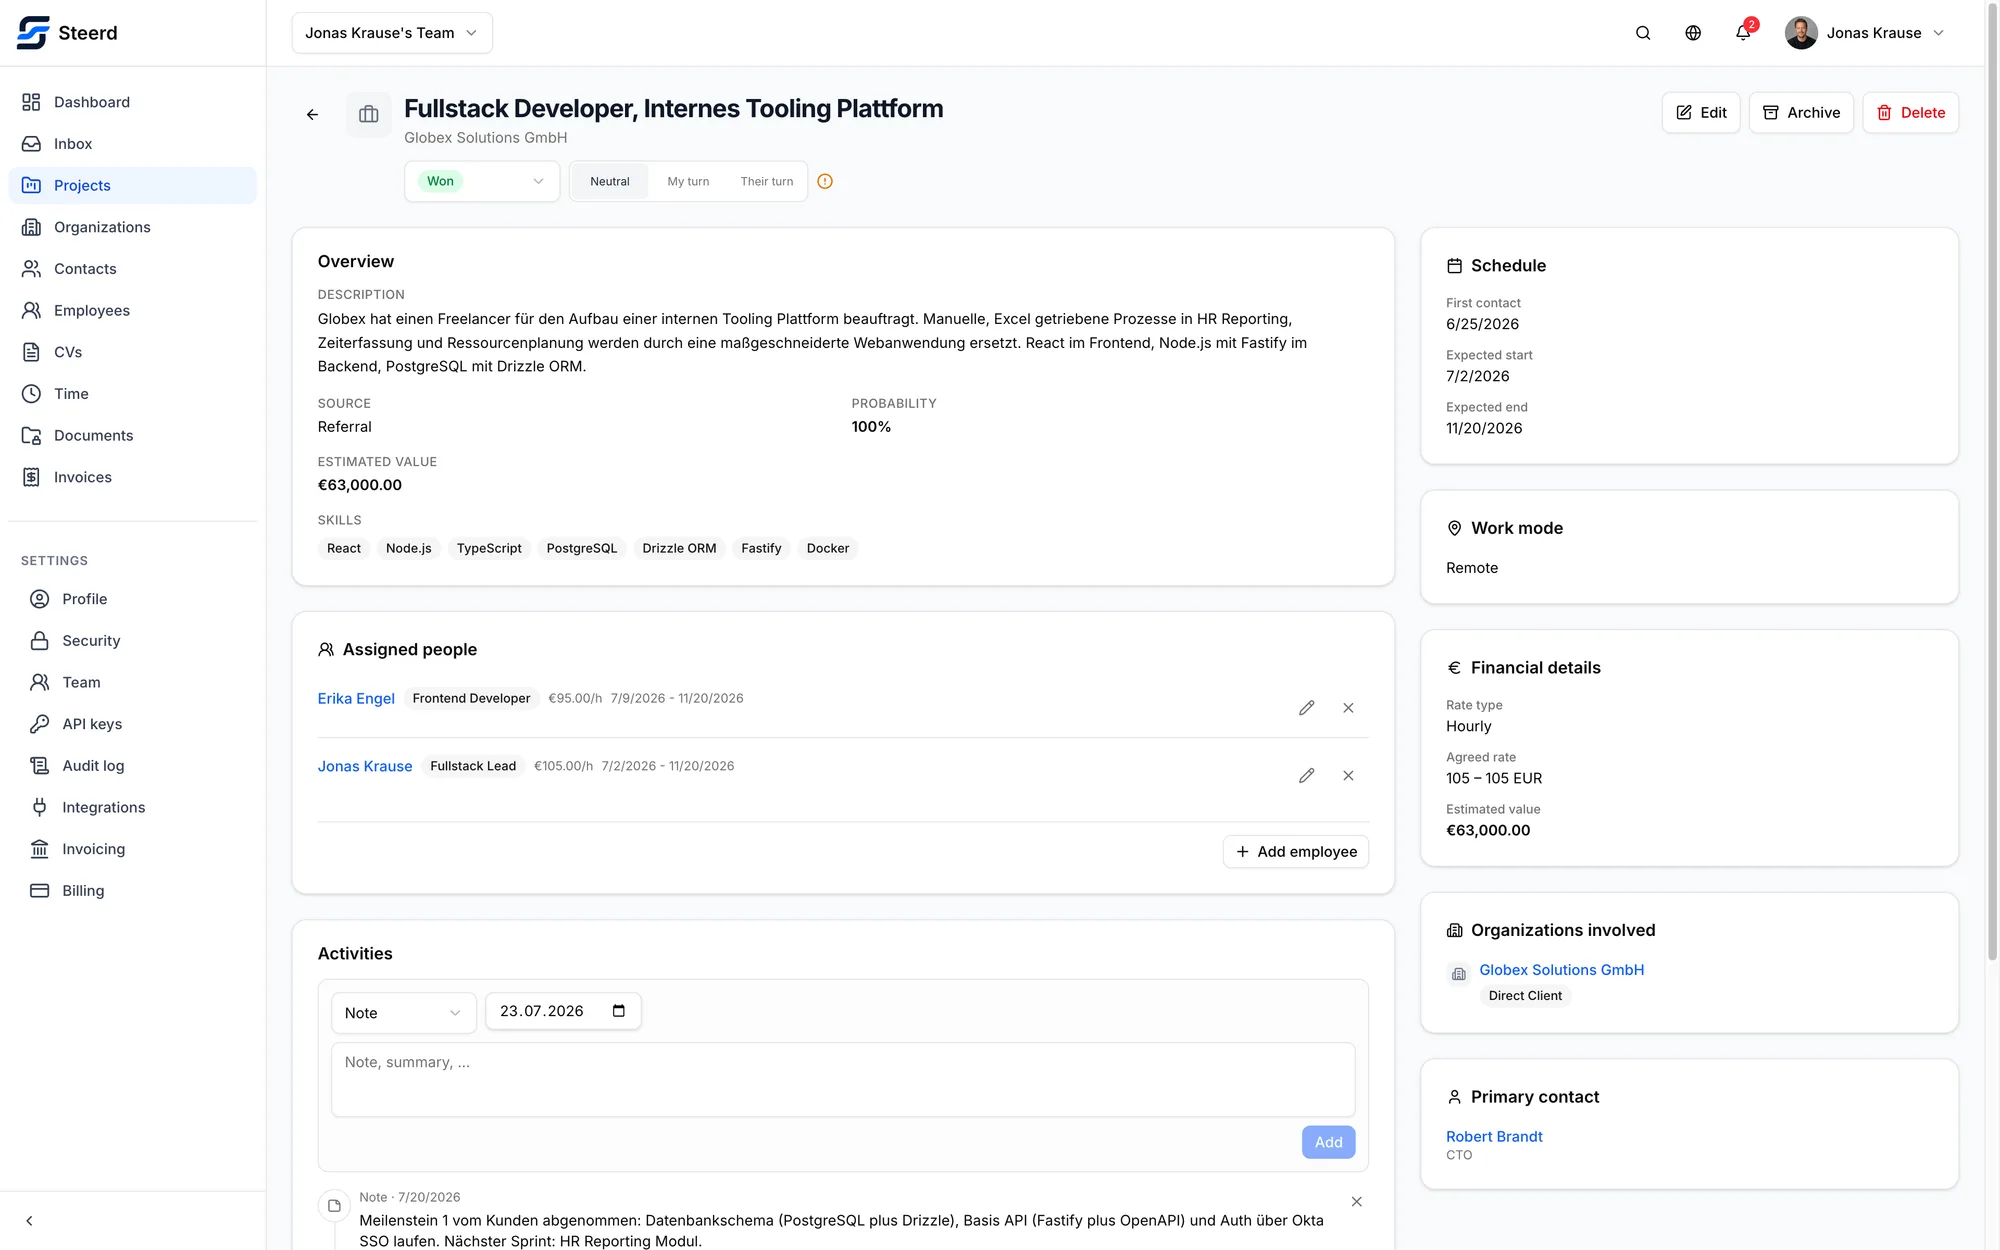Open the Won status dropdown

point(482,181)
